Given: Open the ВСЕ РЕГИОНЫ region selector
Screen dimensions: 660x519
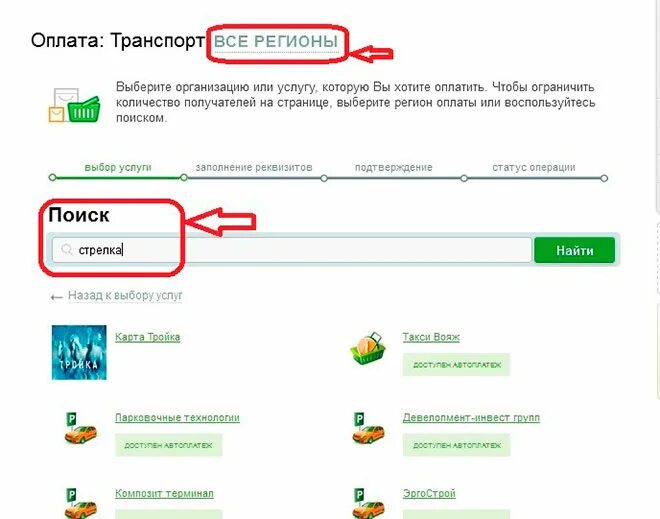Looking at the screenshot, I should coord(276,42).
